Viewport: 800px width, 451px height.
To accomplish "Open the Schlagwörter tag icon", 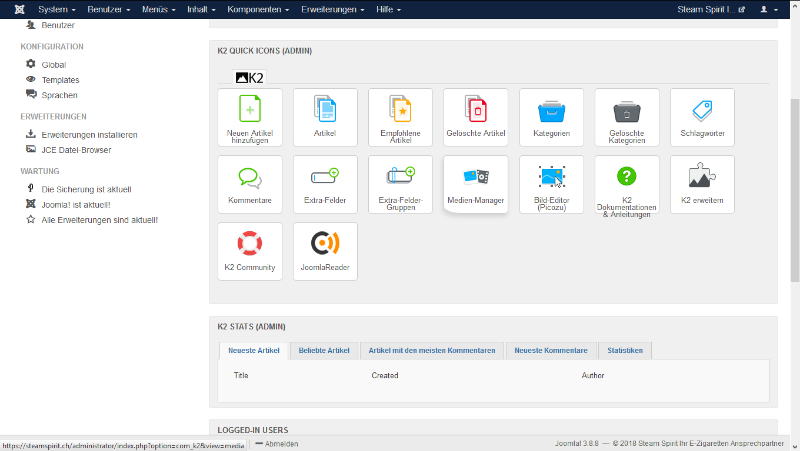I will click(x=703, y=117).
